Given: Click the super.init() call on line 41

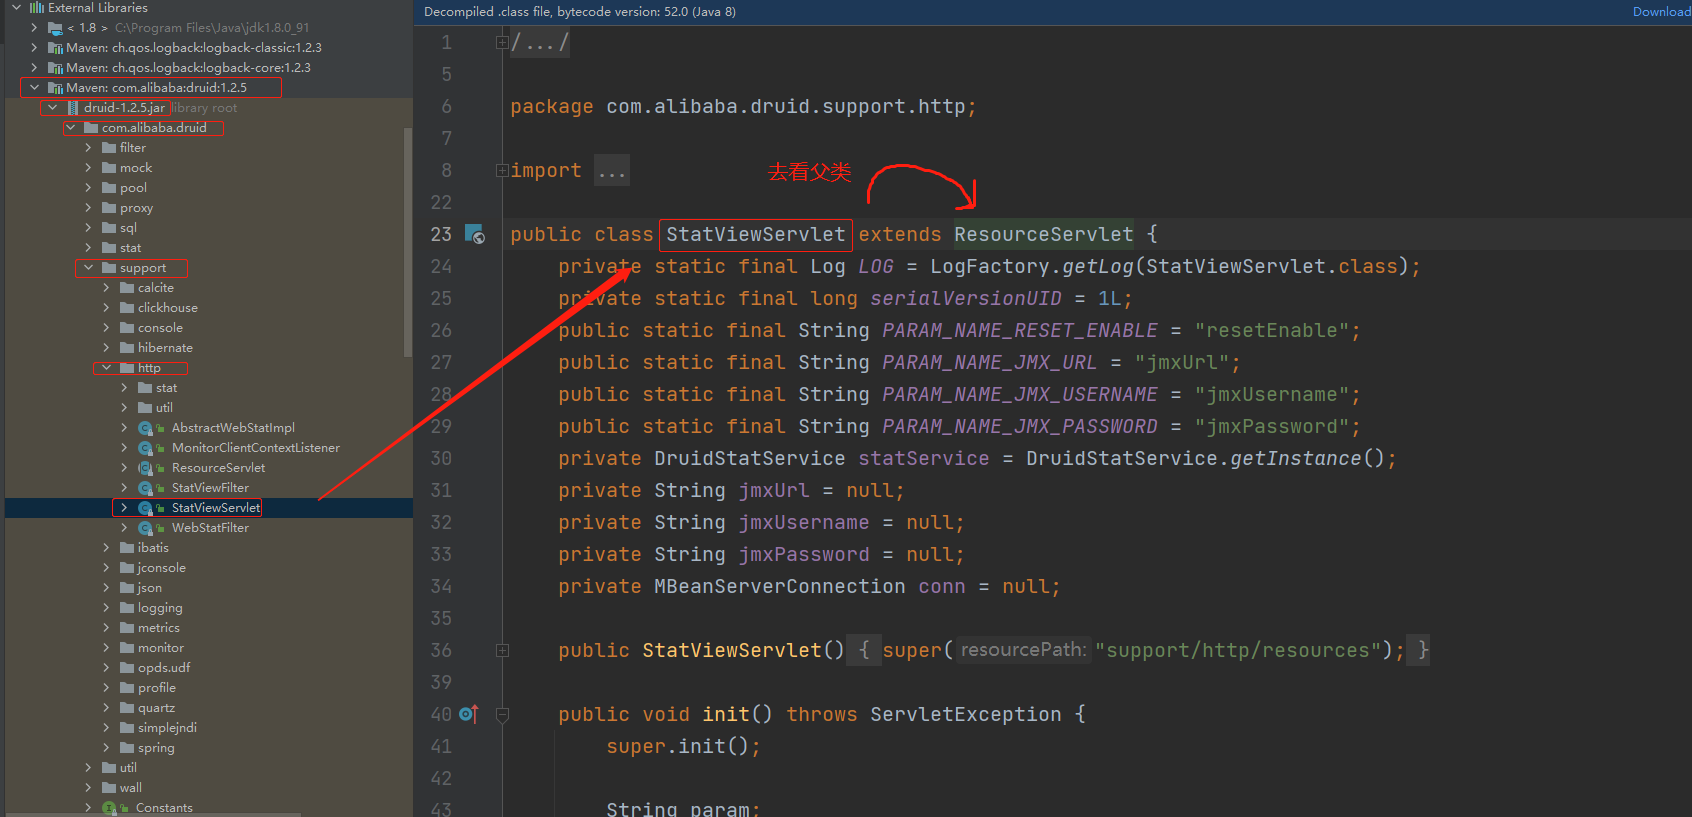Looking at the screenshot, I should pyautogui.click(x=683, y=746).
